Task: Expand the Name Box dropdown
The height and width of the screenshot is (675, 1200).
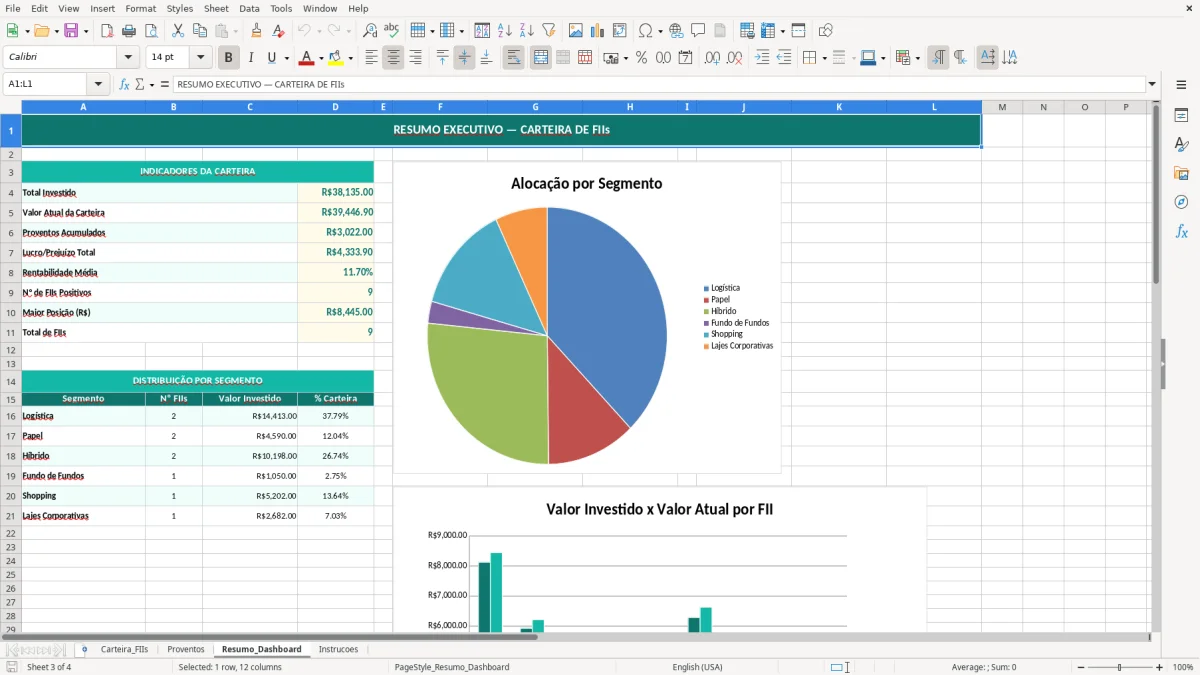Action: [98, 85]
